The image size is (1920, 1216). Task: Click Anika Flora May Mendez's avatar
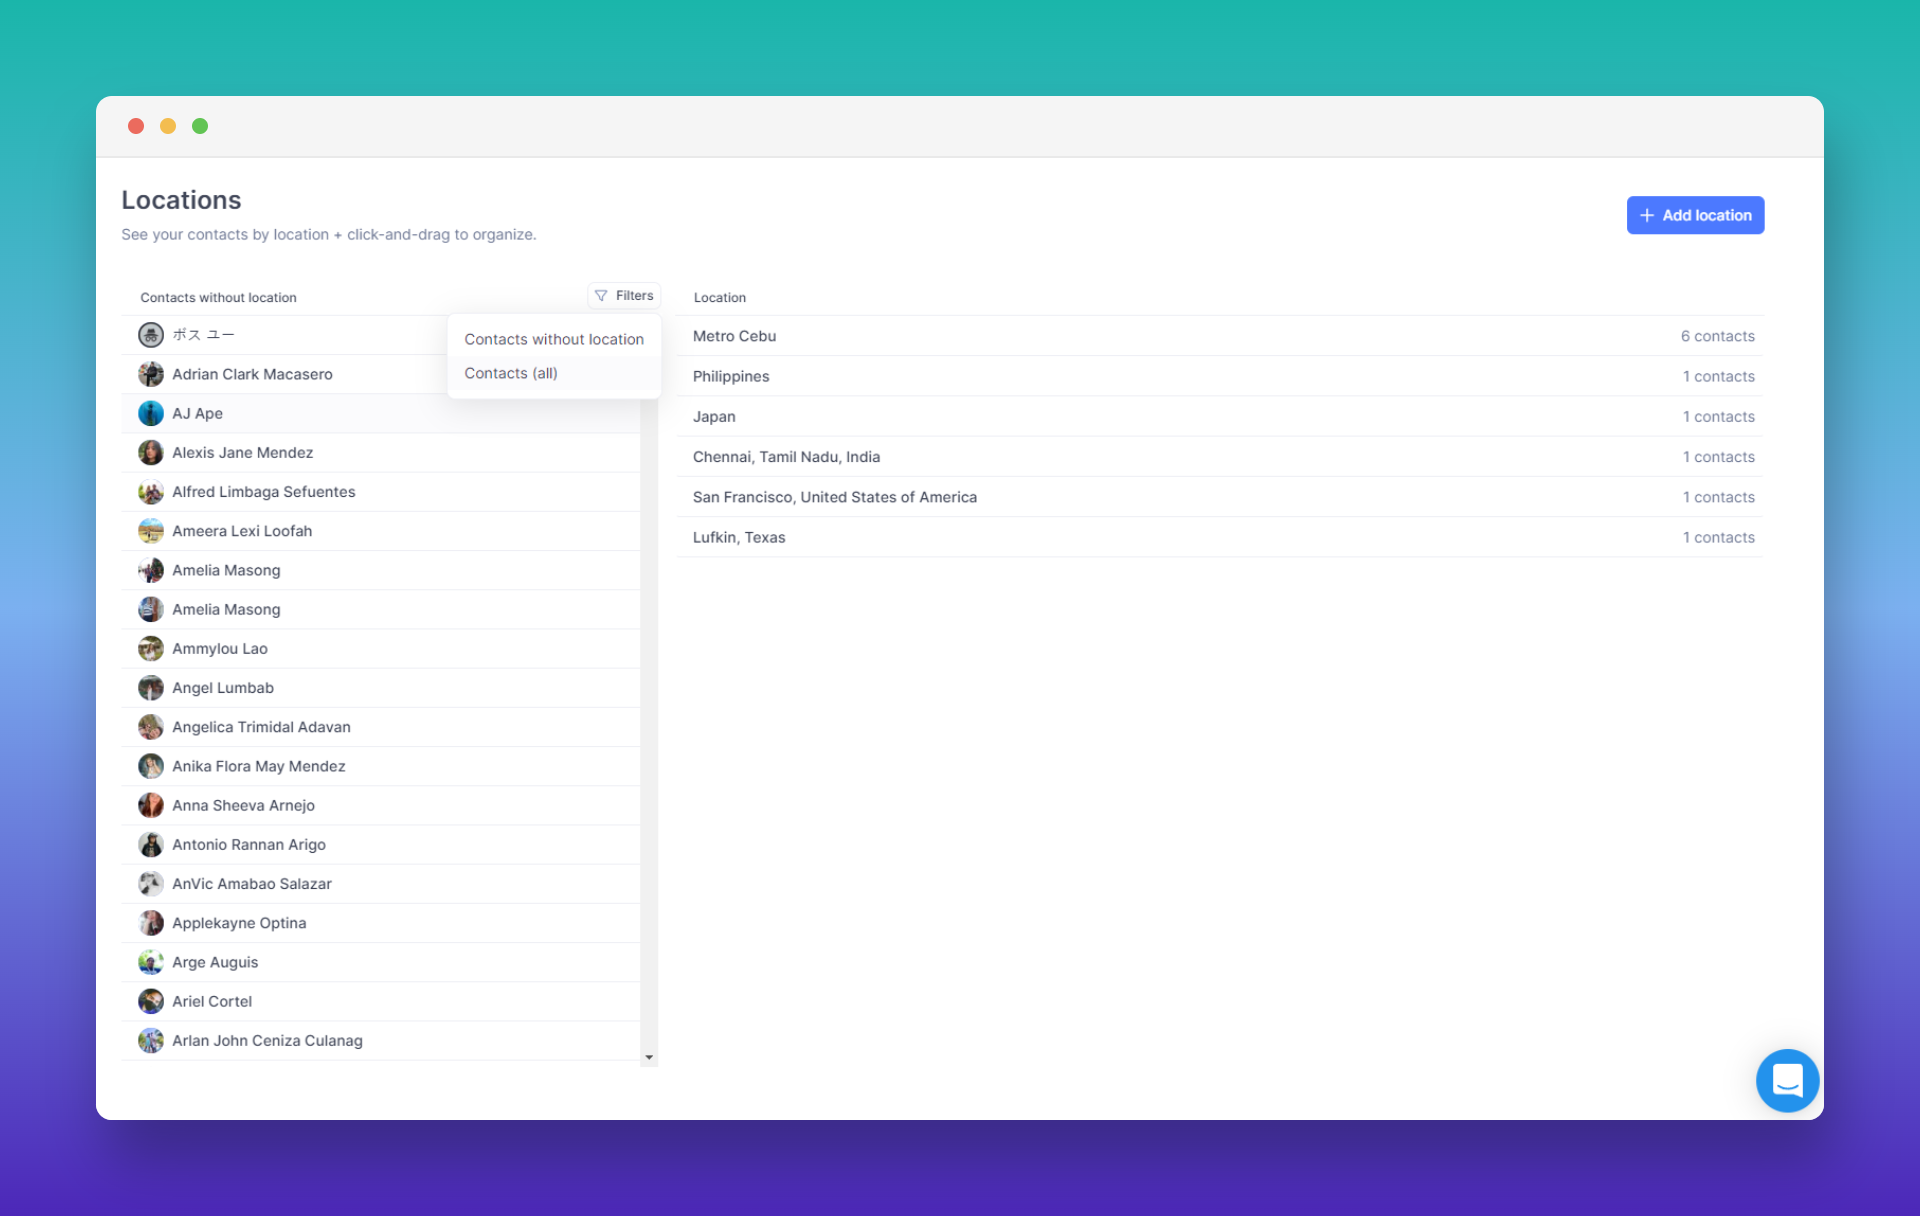pos(151,766)
